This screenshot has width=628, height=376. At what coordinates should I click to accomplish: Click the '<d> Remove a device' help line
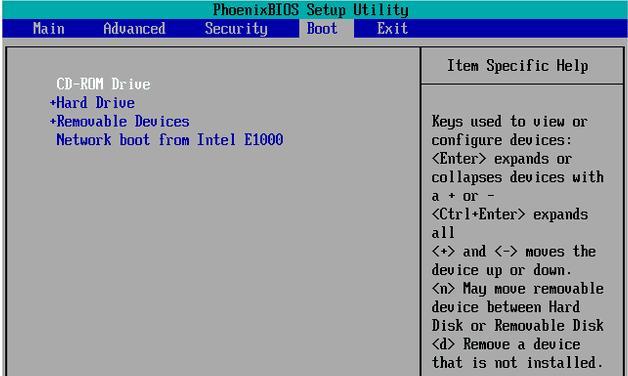click(x=506, y=344)
